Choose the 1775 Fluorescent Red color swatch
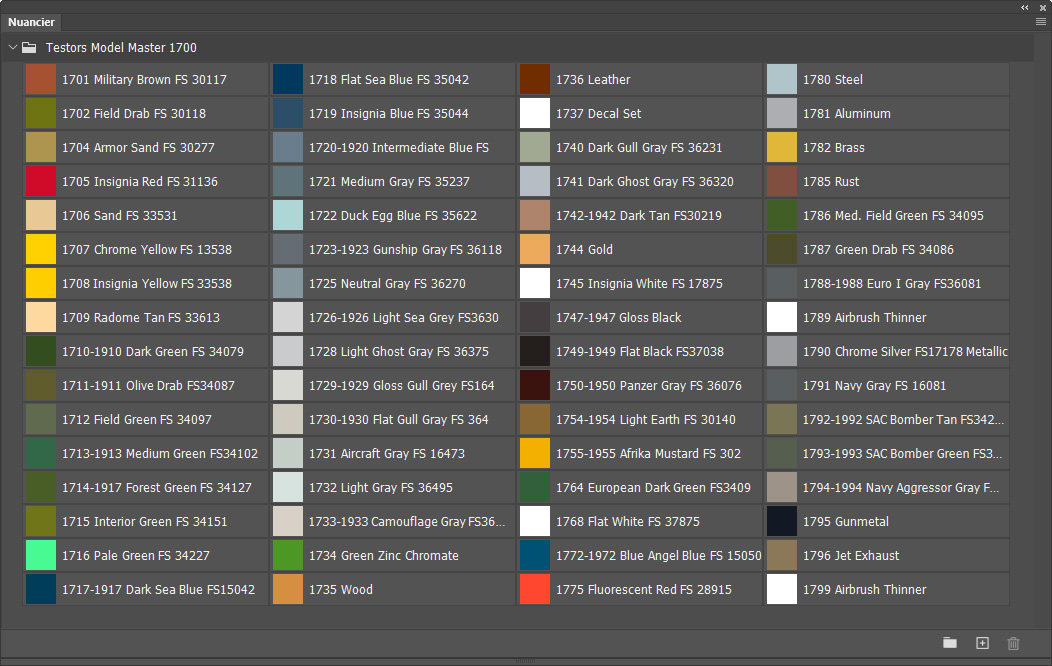Screen dimensions: 1052x666 [535, 590]
